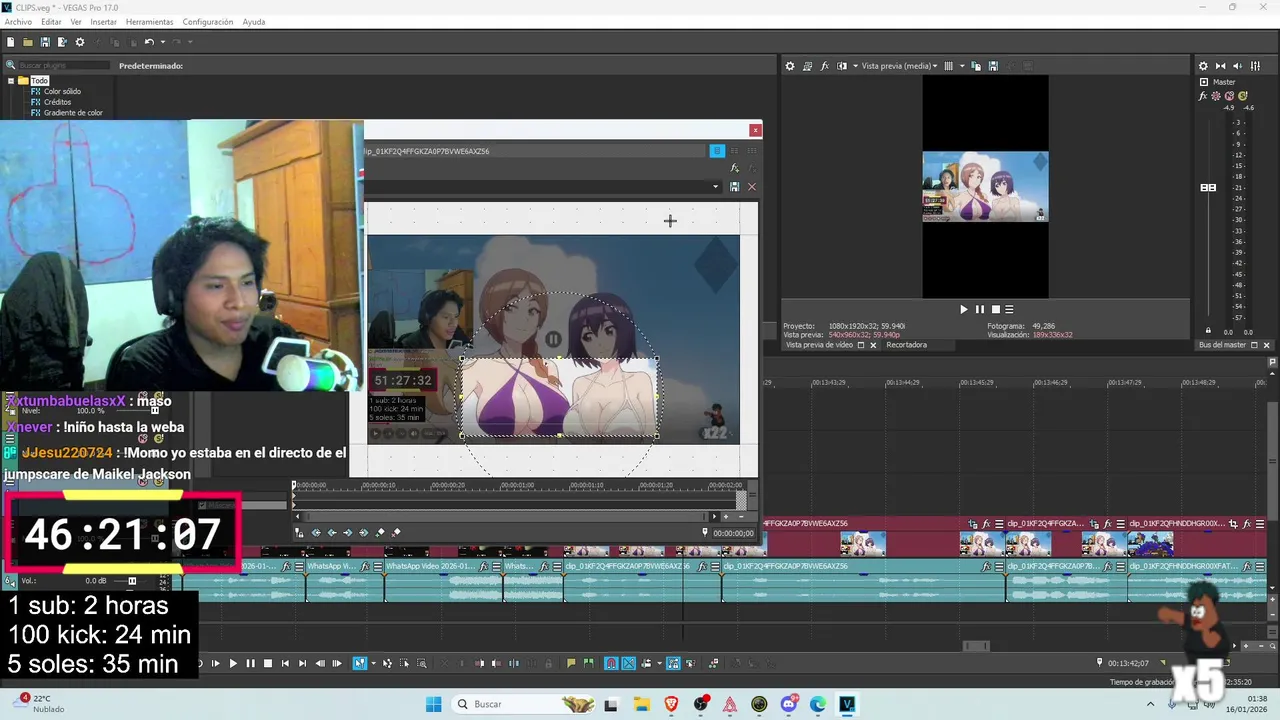Toggle lock envelopes to cursor in keyframe bar
Viewport: 1280px width, 720px height.
(299, 533)
